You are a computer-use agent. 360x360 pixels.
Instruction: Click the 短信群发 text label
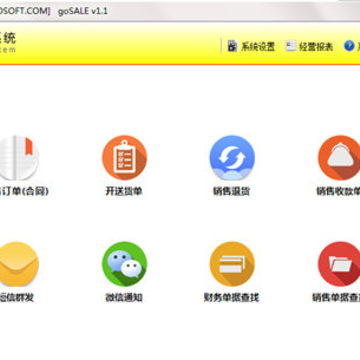pyautogui.click(x=17, y=297)
